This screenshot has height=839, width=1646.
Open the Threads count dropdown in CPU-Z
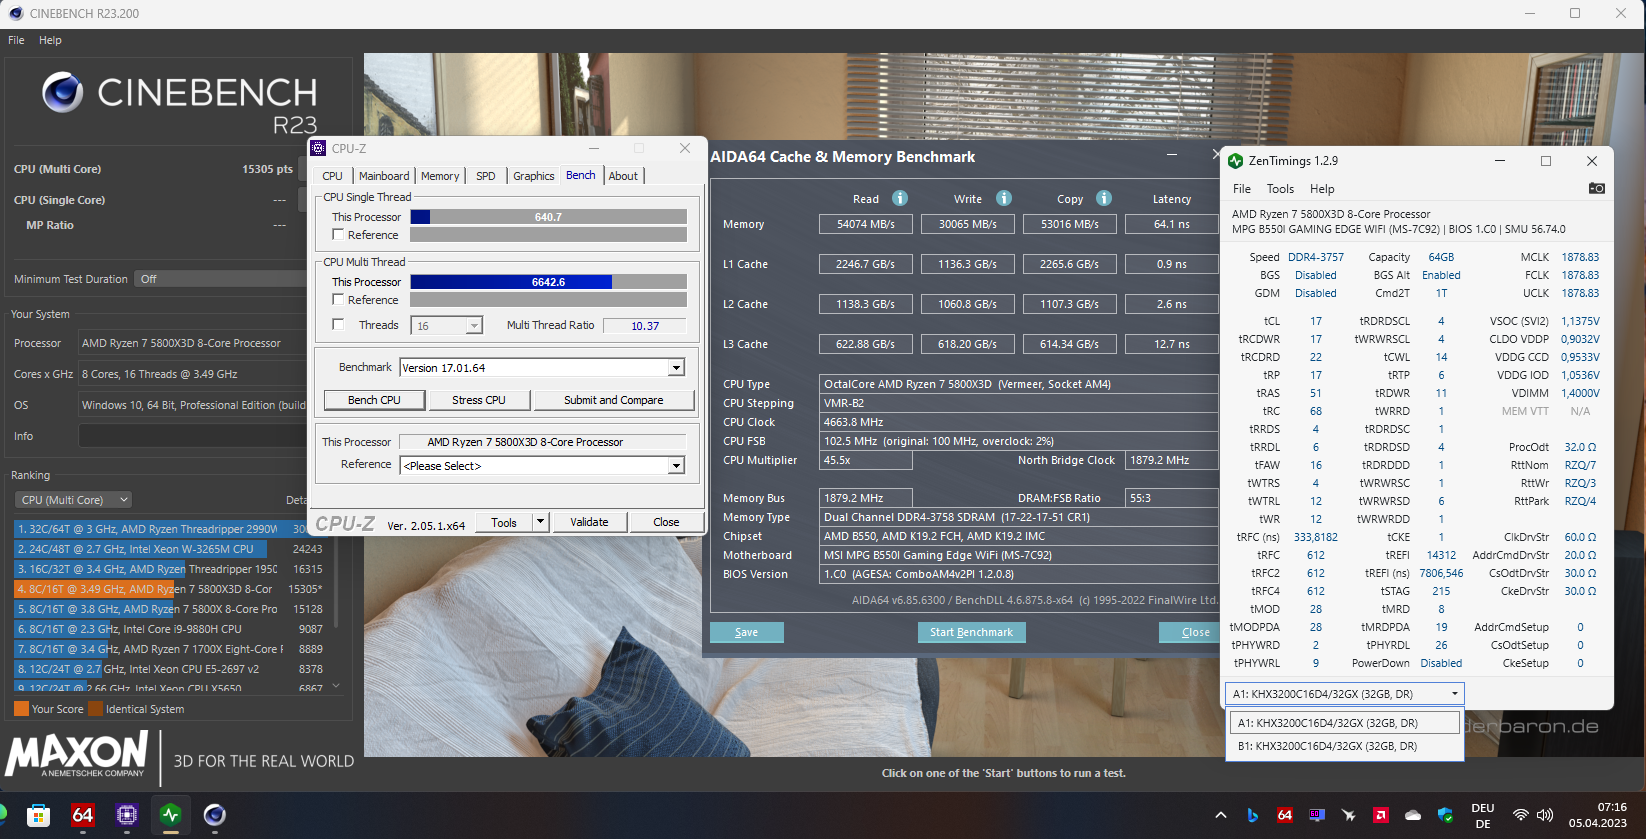[x=475, y=325]
